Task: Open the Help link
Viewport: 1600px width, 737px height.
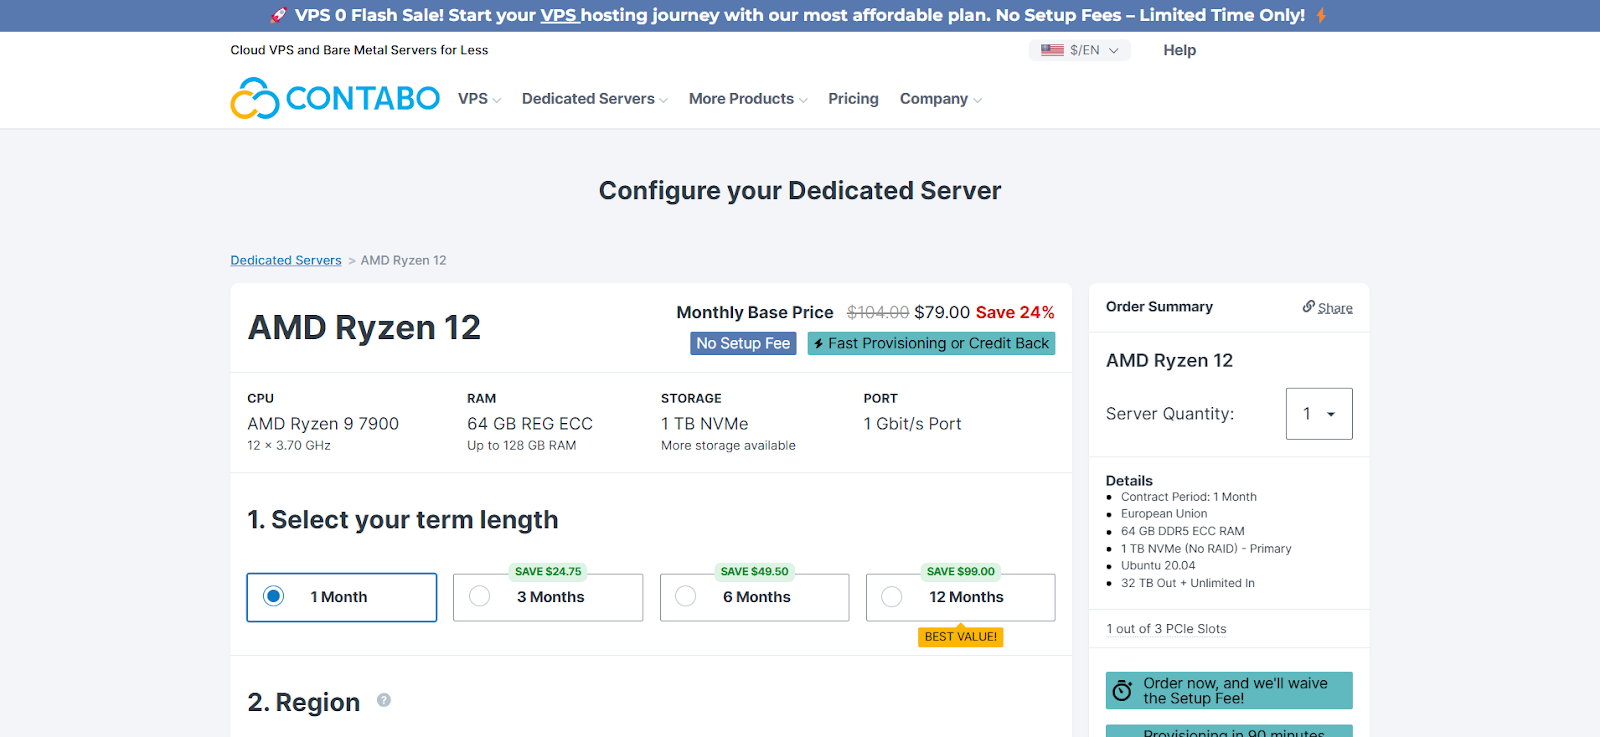Action: coord(1179,50)
